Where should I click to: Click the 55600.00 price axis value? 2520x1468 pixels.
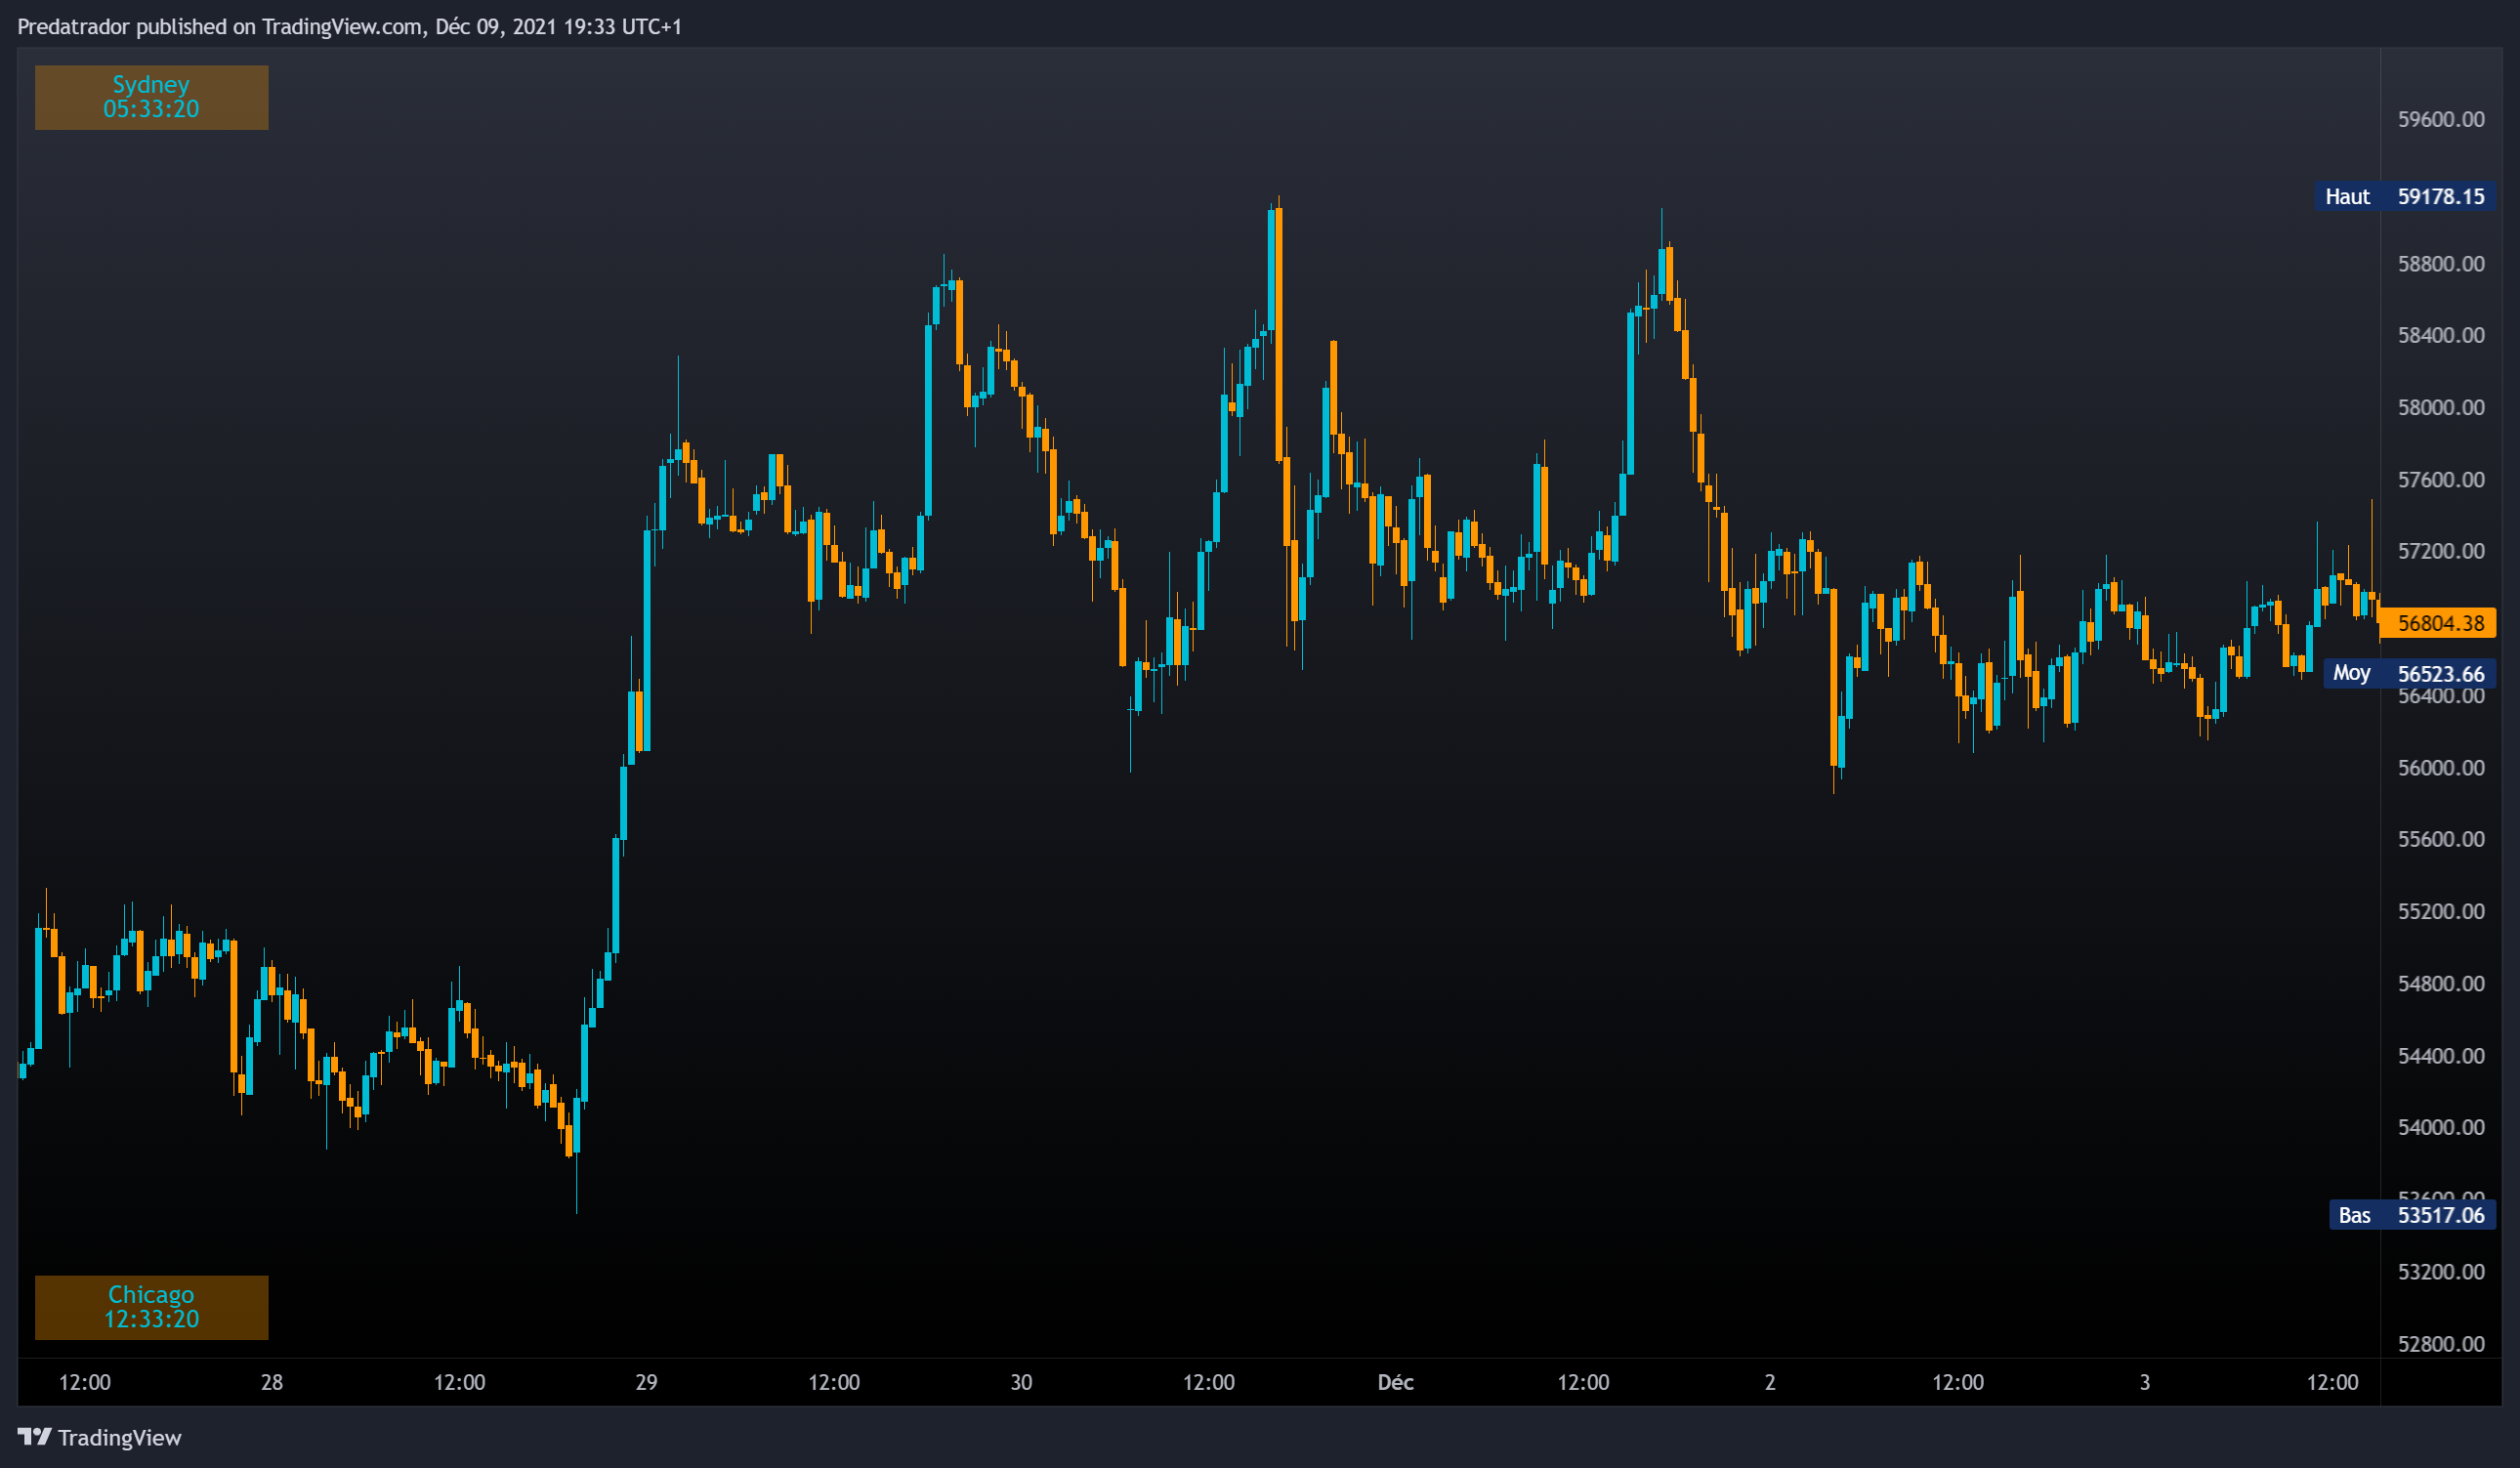click(2441, 839)
